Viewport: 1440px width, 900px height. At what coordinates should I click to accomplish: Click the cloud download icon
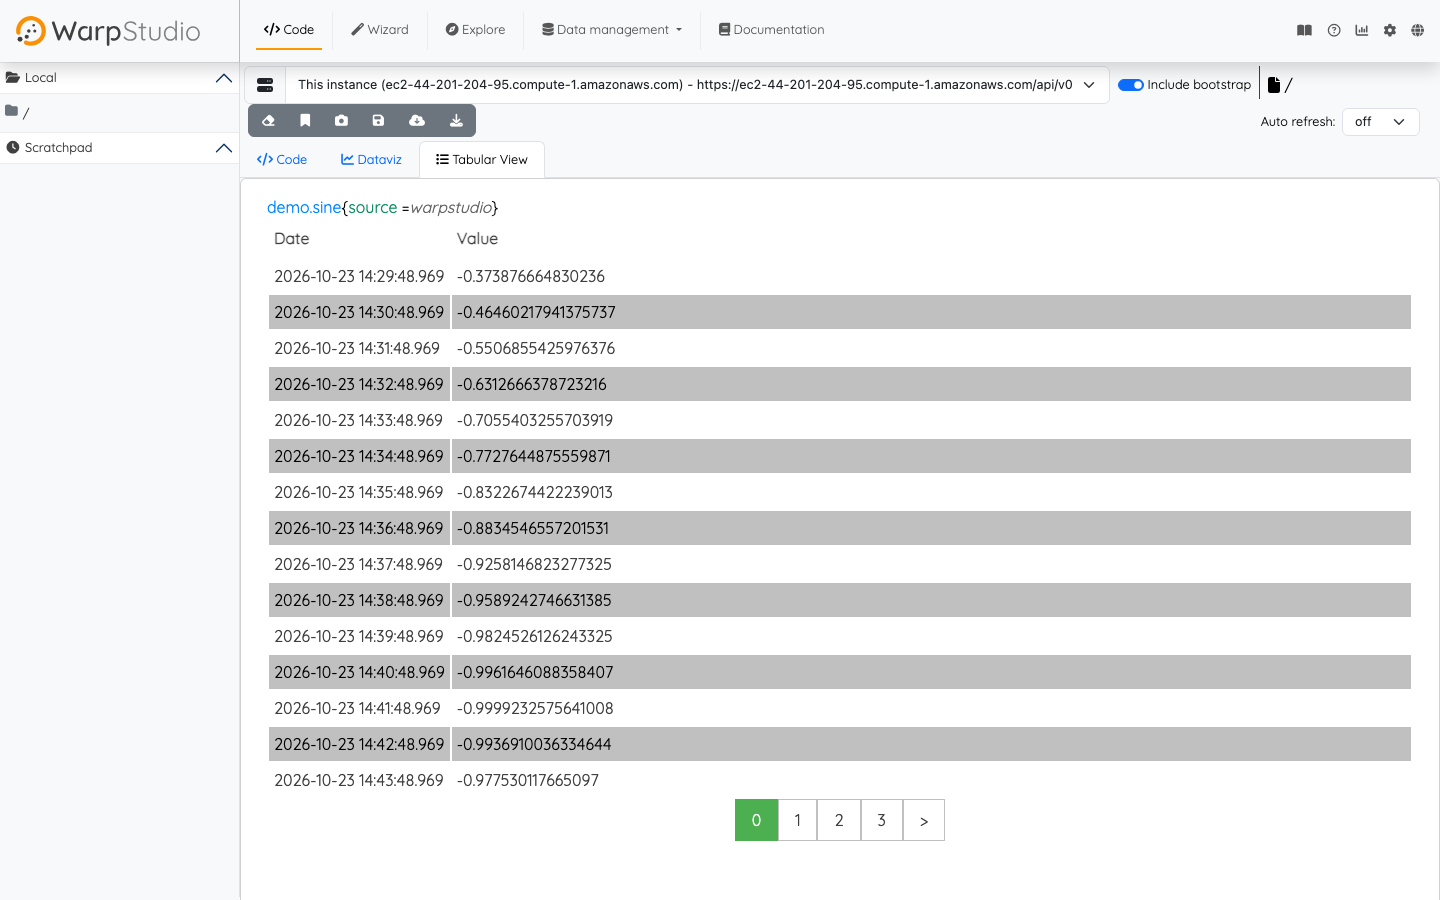(x=417, y=121)
